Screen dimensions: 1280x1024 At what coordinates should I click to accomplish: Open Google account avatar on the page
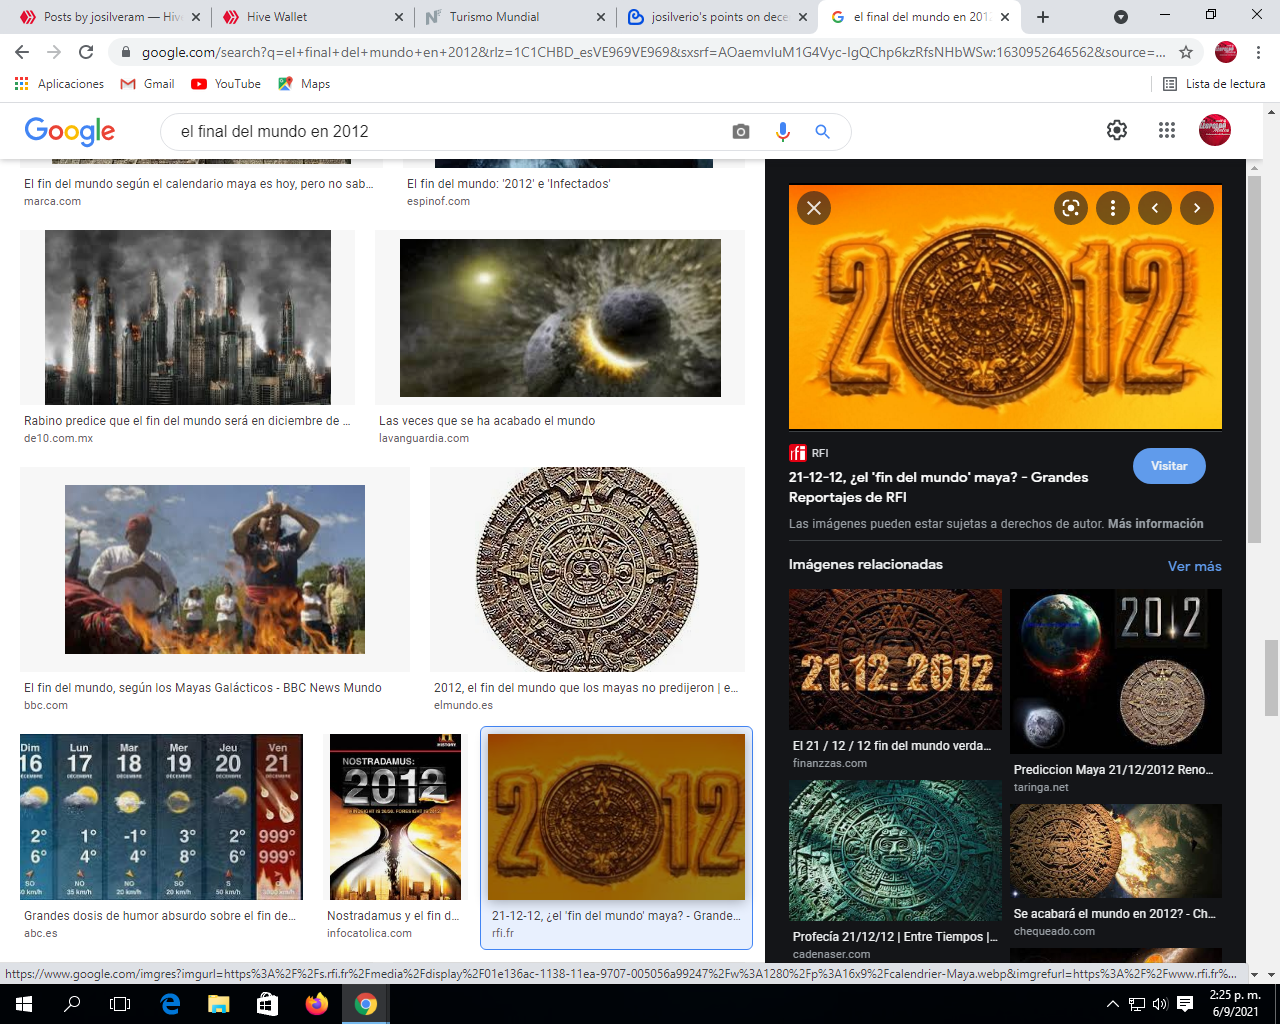(1215, 130)
